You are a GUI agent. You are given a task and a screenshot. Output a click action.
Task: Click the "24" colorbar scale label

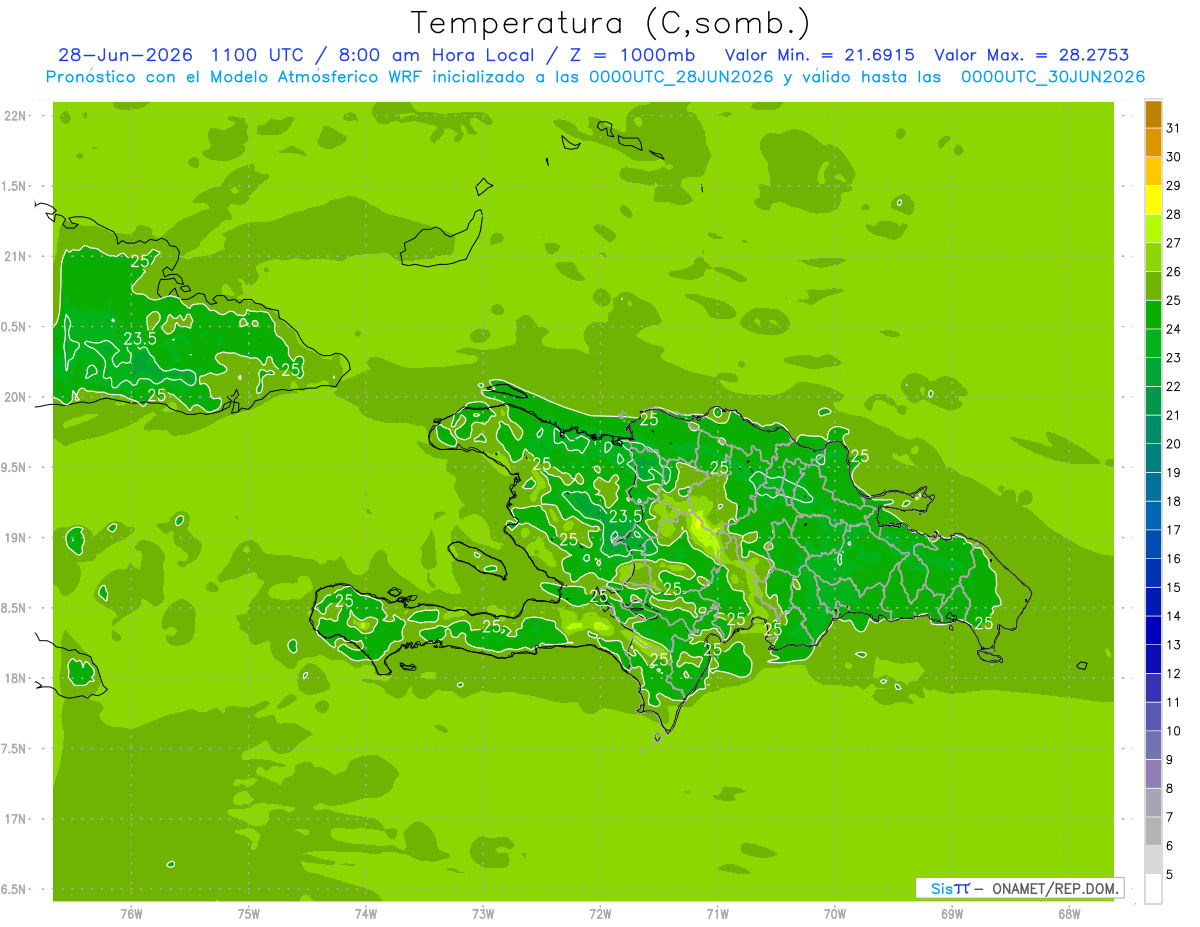[x=1174, y=329]
